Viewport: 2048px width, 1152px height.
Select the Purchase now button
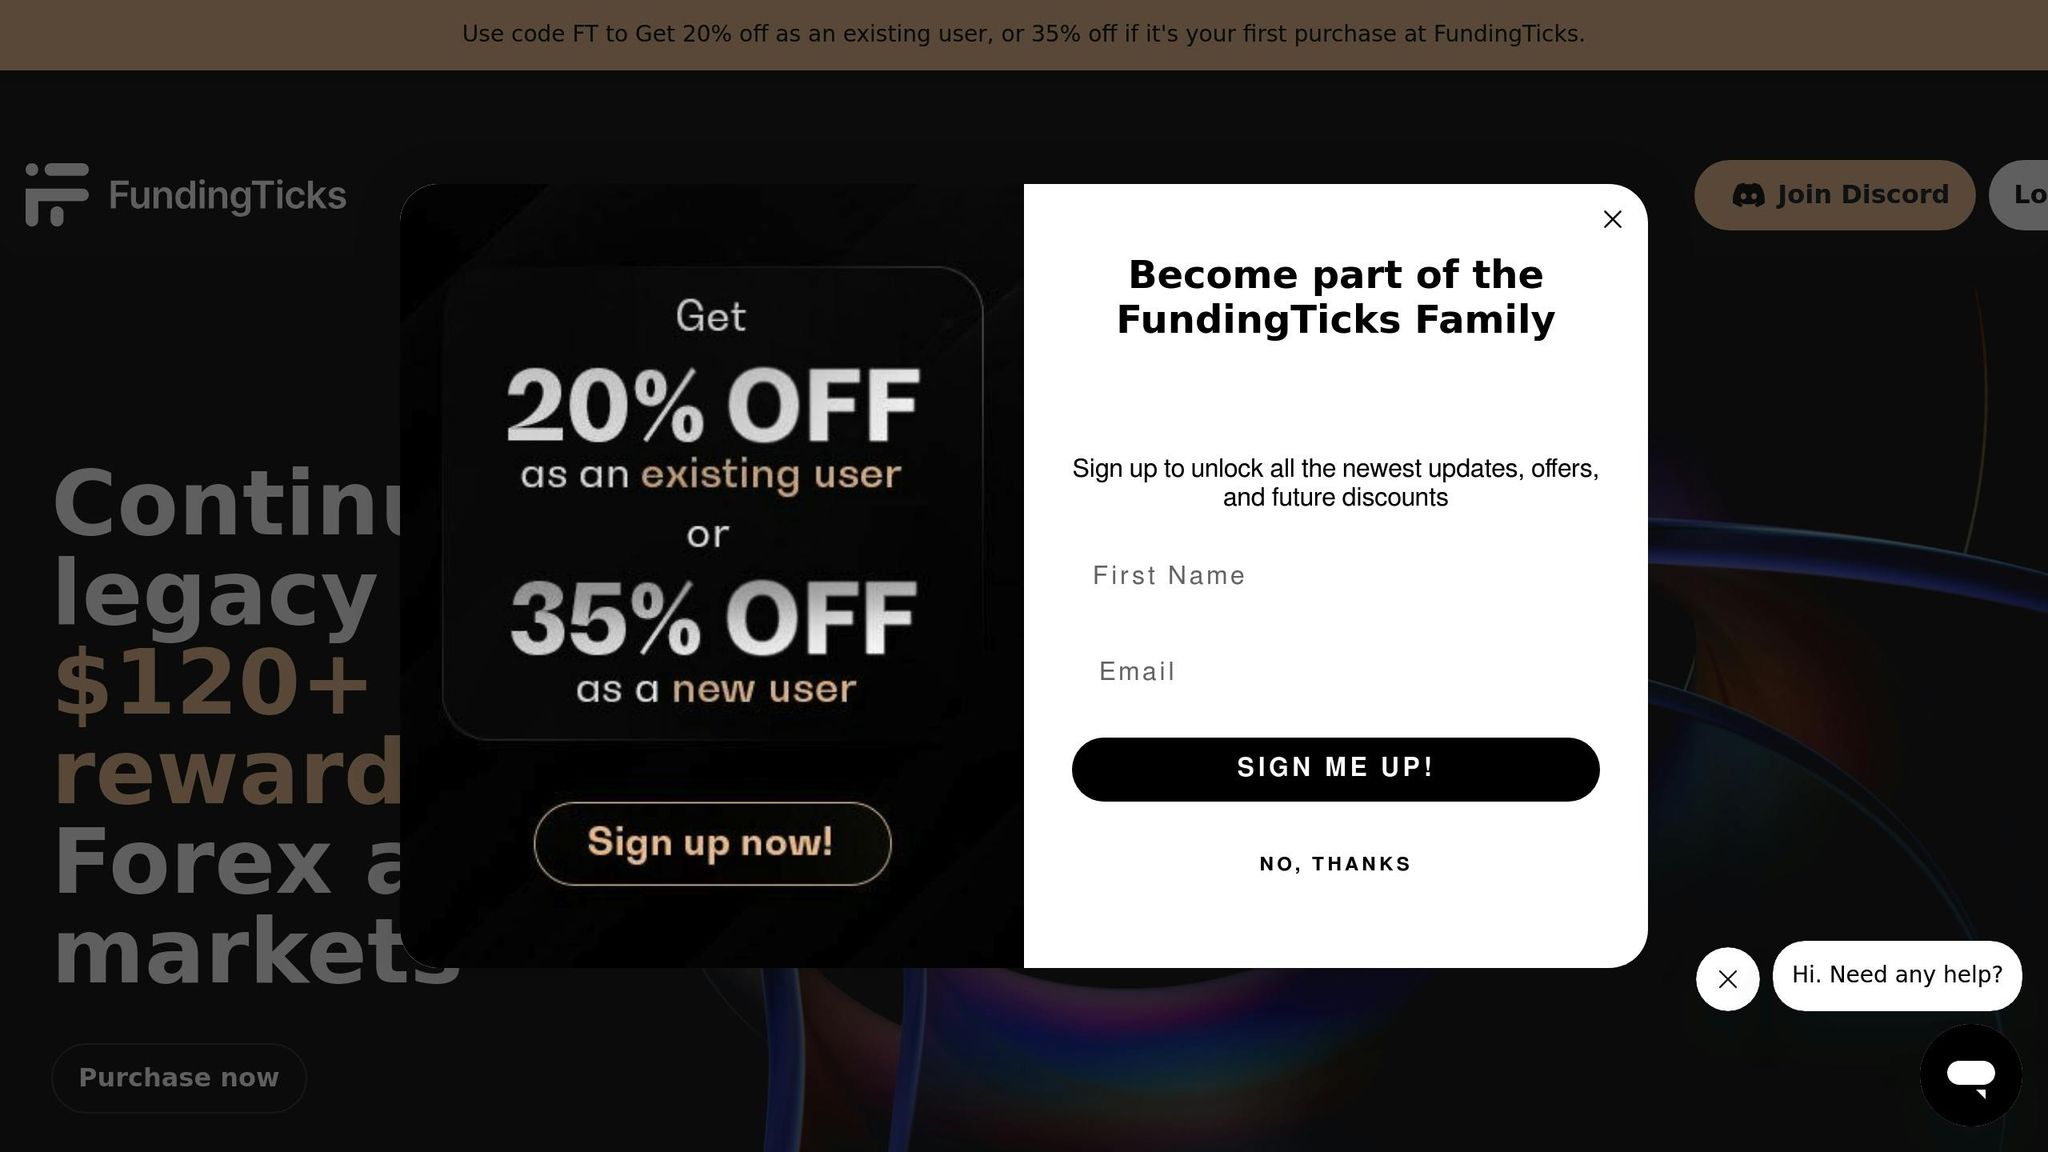[179, 1078]
